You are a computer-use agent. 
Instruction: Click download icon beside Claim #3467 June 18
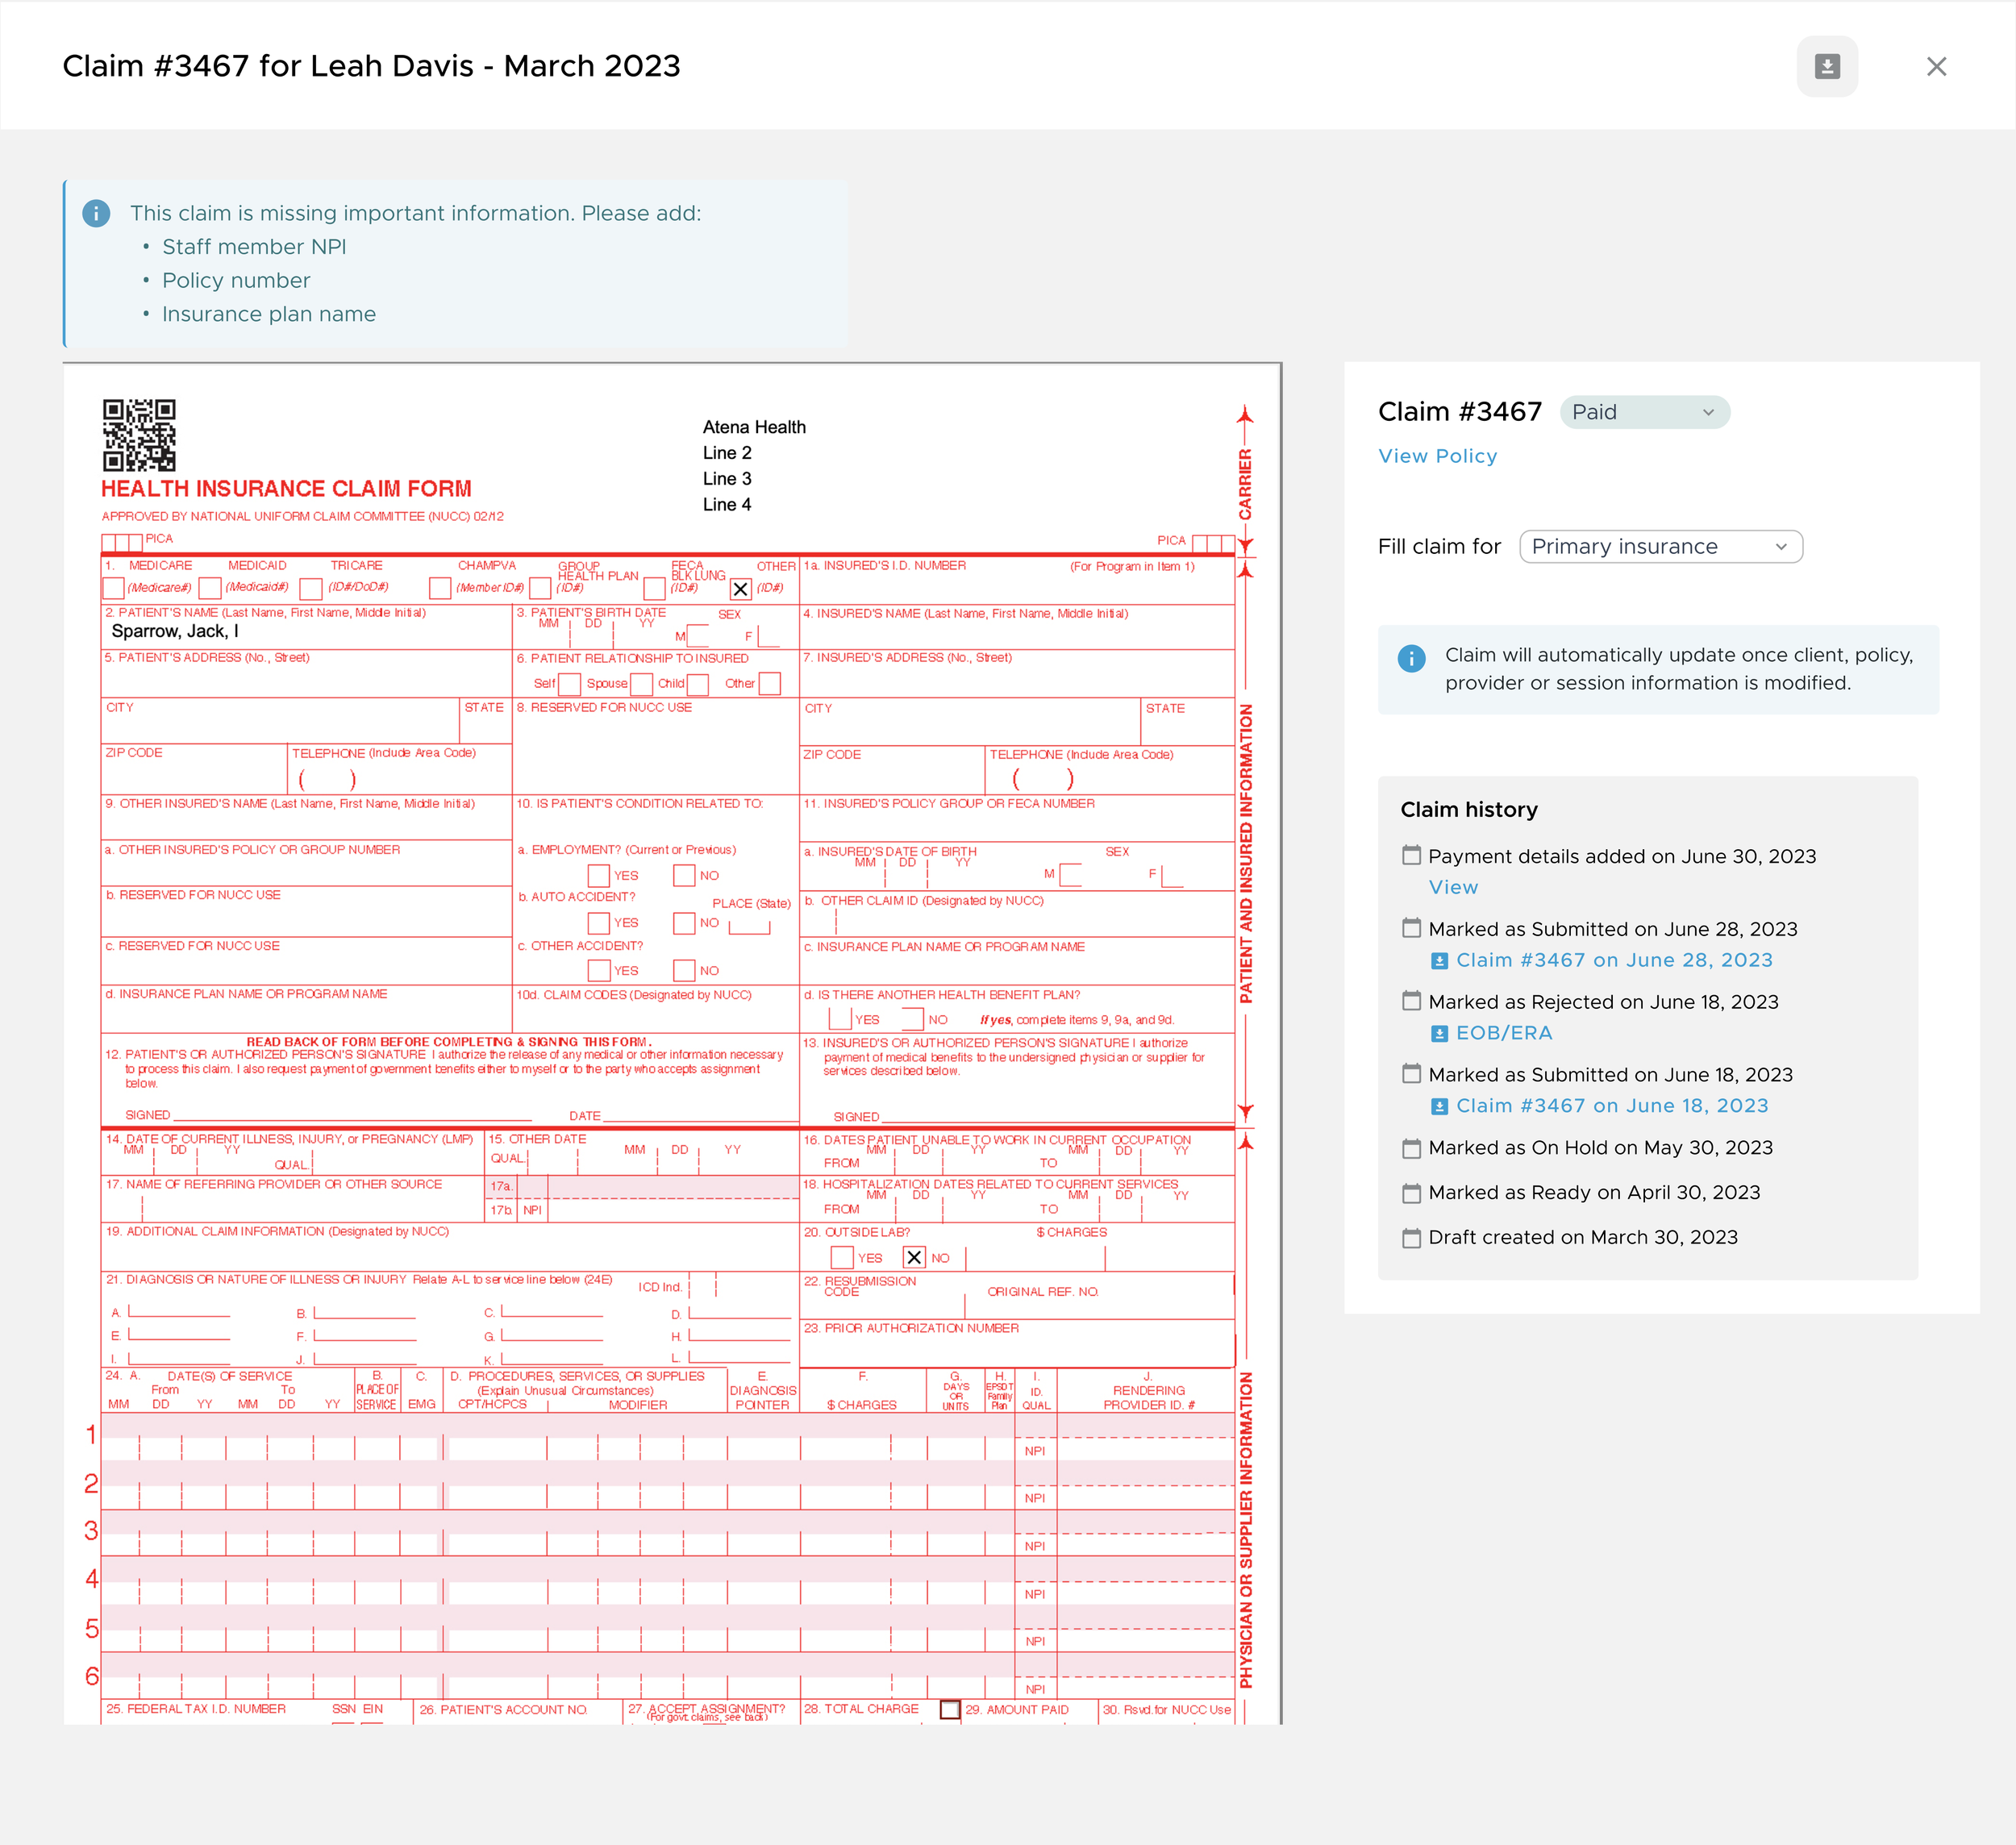[x=1439, y=1107]
